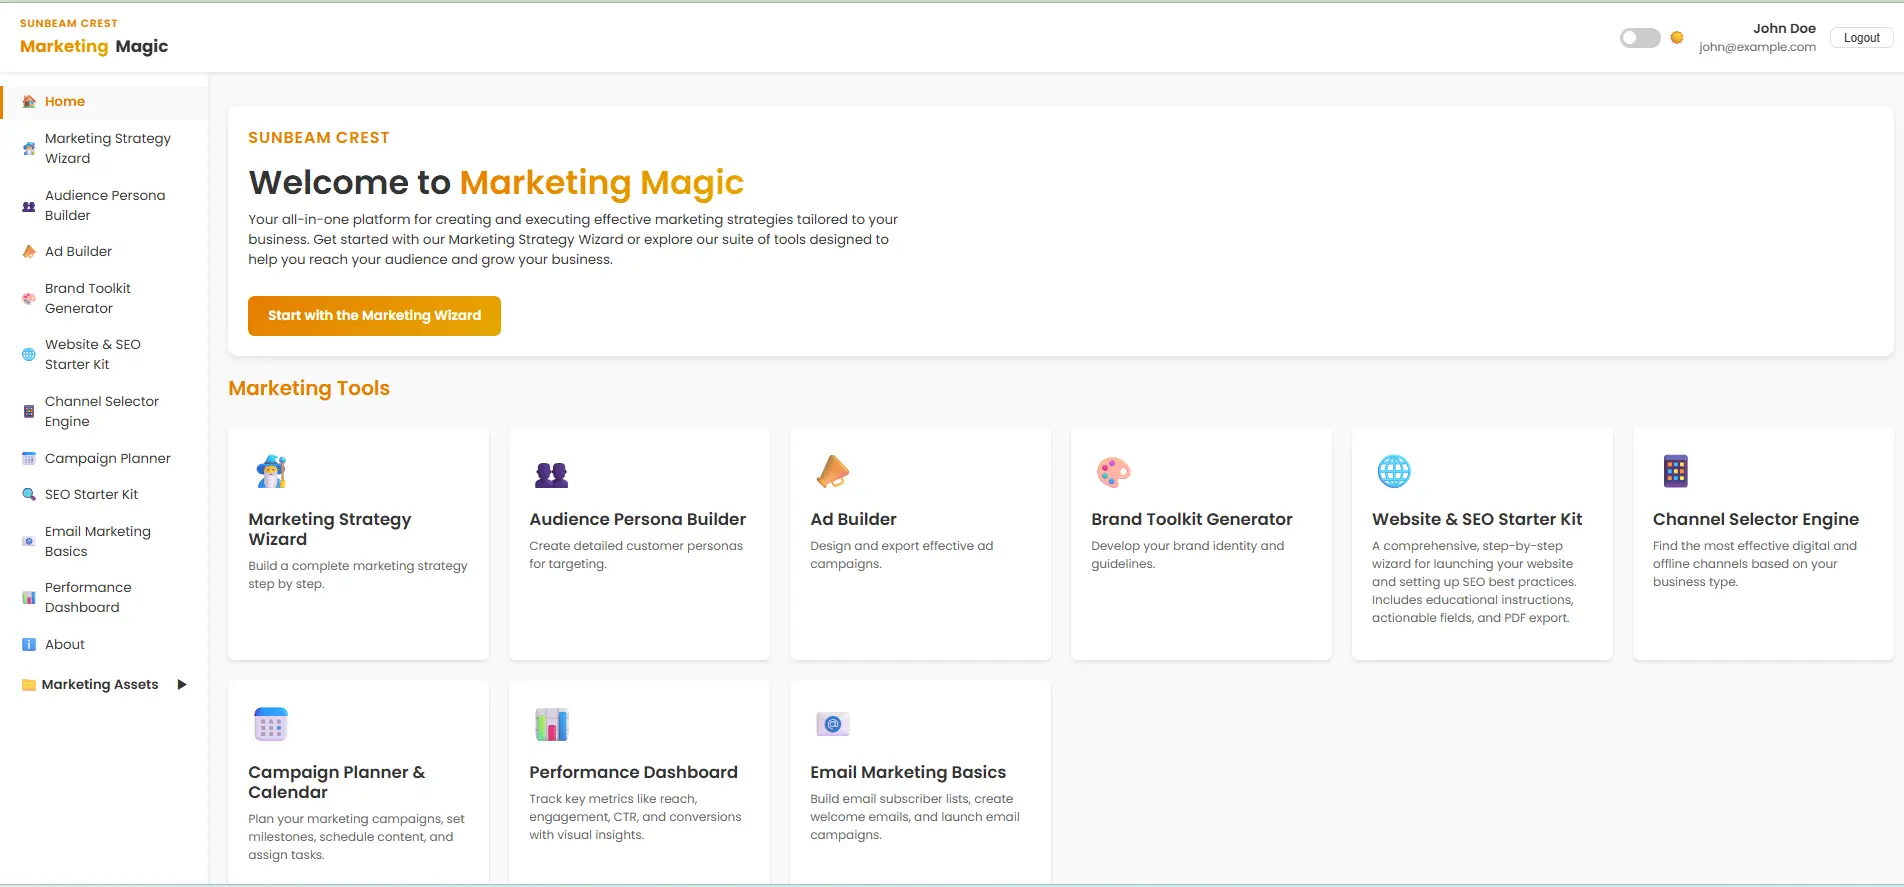1904x887 pixels.
Task: Click the globe icon on Website & SEO card
Action: (x=1393, y=471)
